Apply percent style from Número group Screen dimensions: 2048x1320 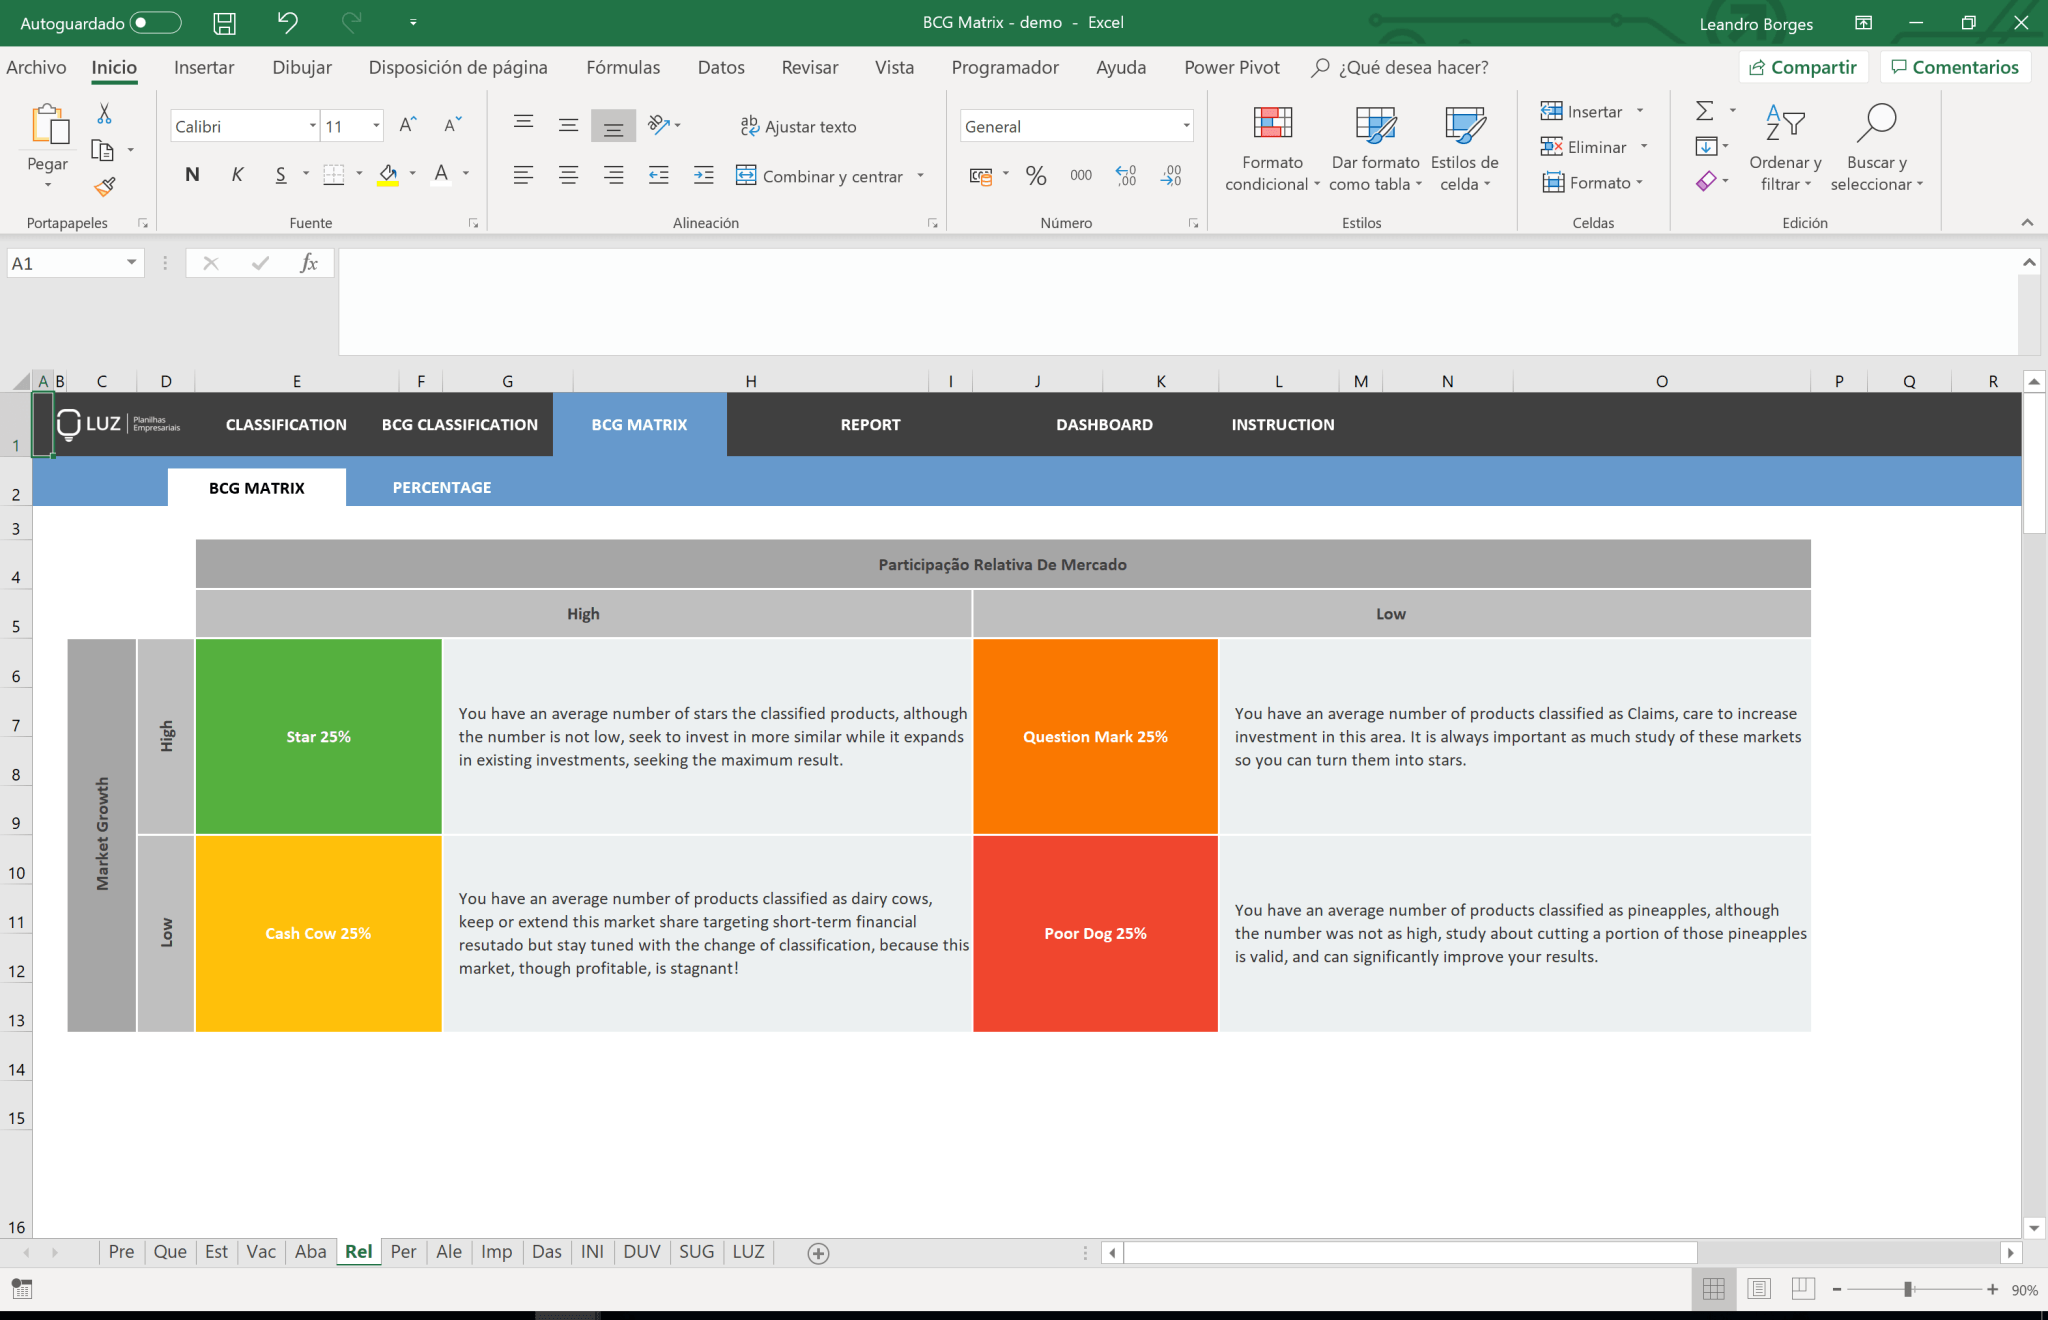click(x=1036, y=175)
